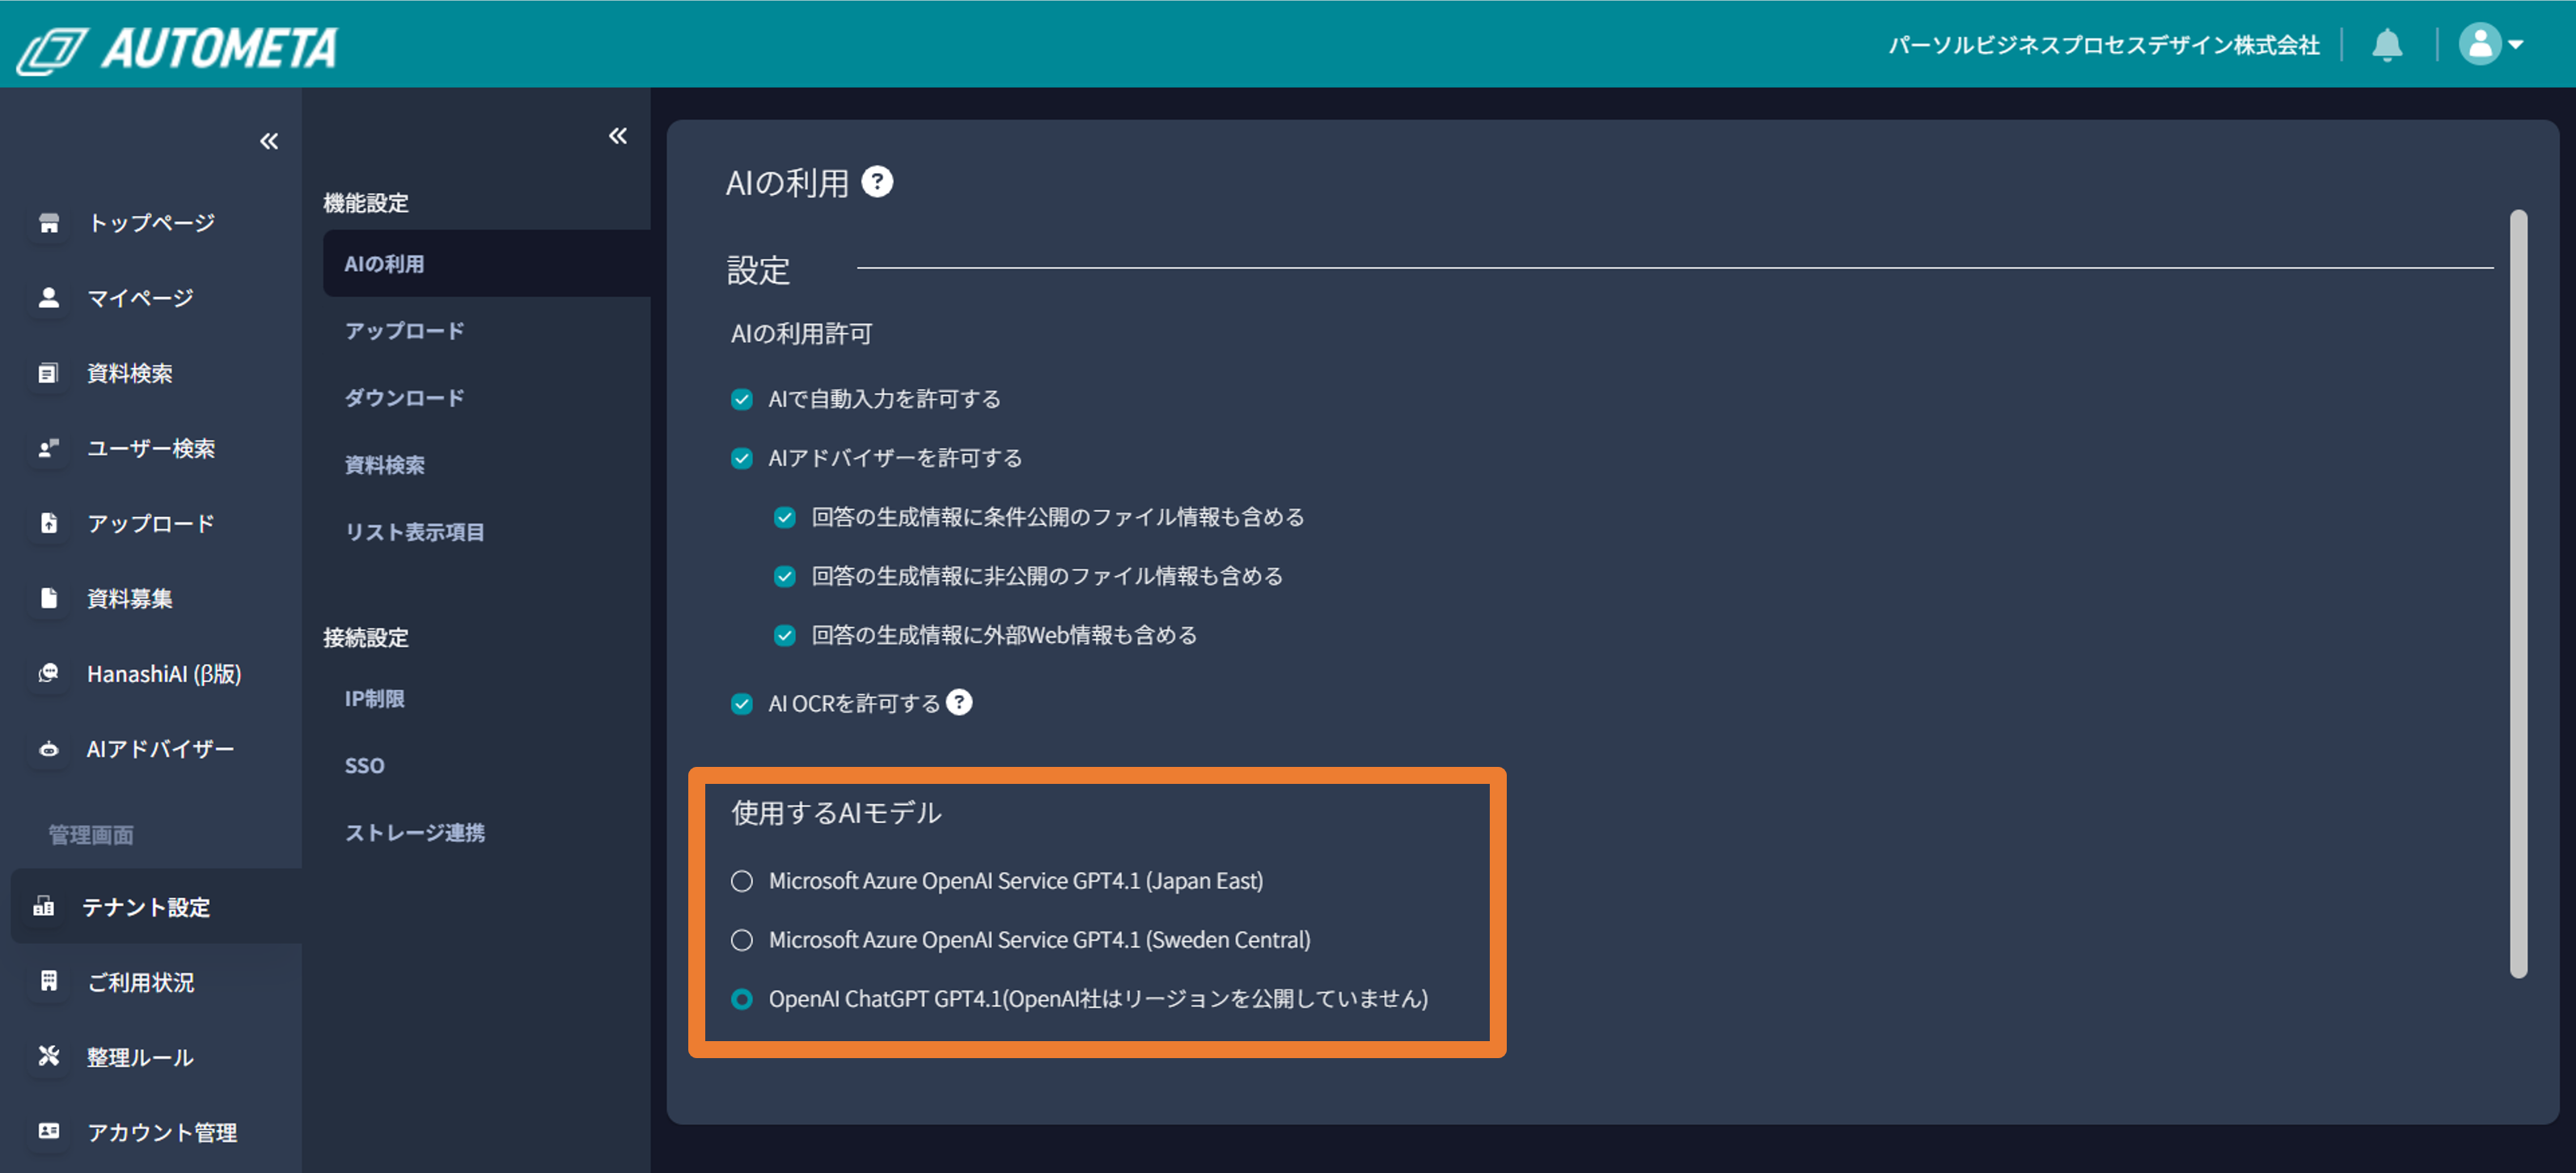Click the 整理ルール tools icon

click(49, 1057)
